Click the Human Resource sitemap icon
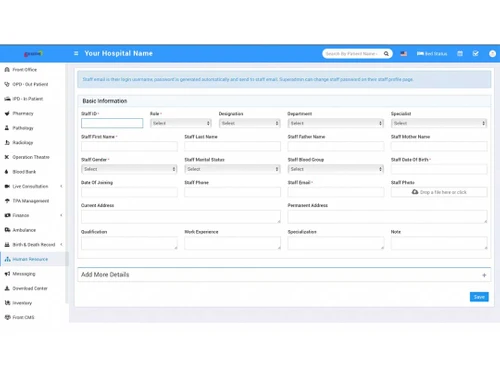500x375 pixels. point(7,259)
